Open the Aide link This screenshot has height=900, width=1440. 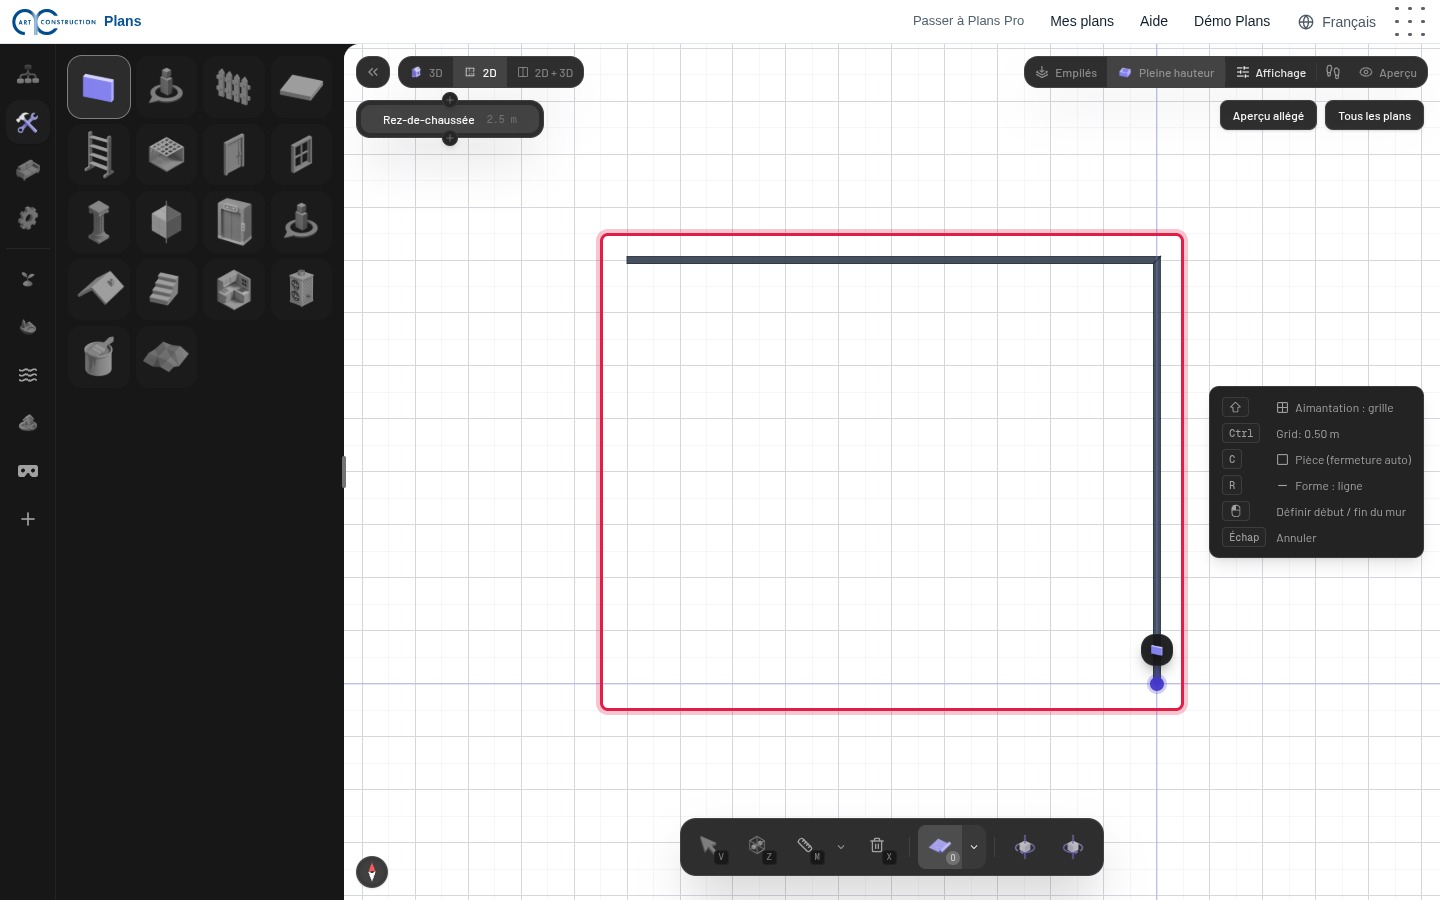(x=1154, y=21)
